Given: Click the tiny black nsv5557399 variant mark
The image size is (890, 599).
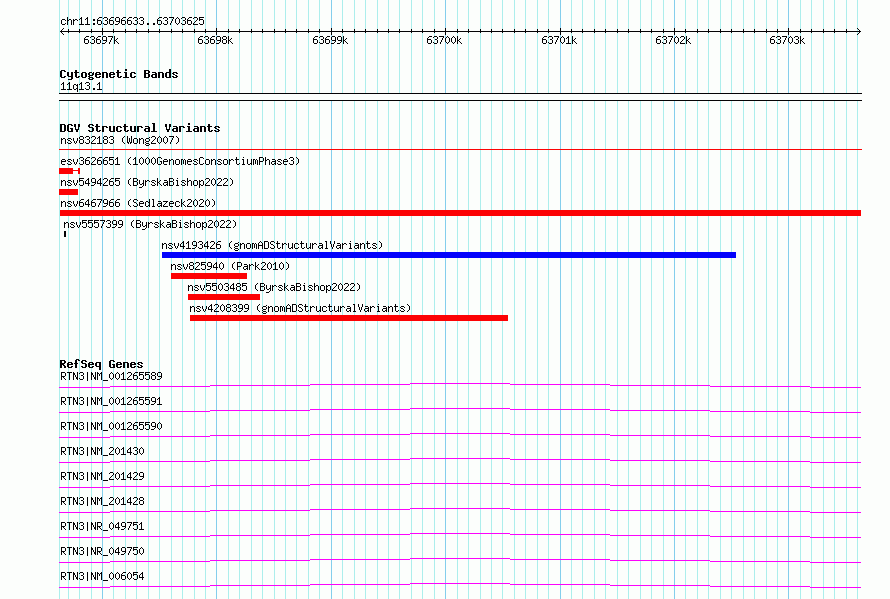Looking at the screenshot, I should (65, 234).
